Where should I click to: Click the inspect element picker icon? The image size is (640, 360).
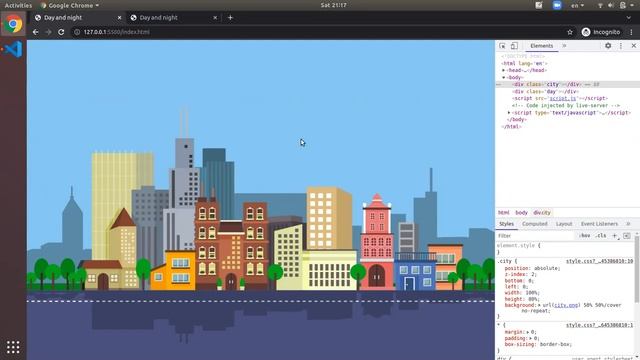(x=502, y=46)
